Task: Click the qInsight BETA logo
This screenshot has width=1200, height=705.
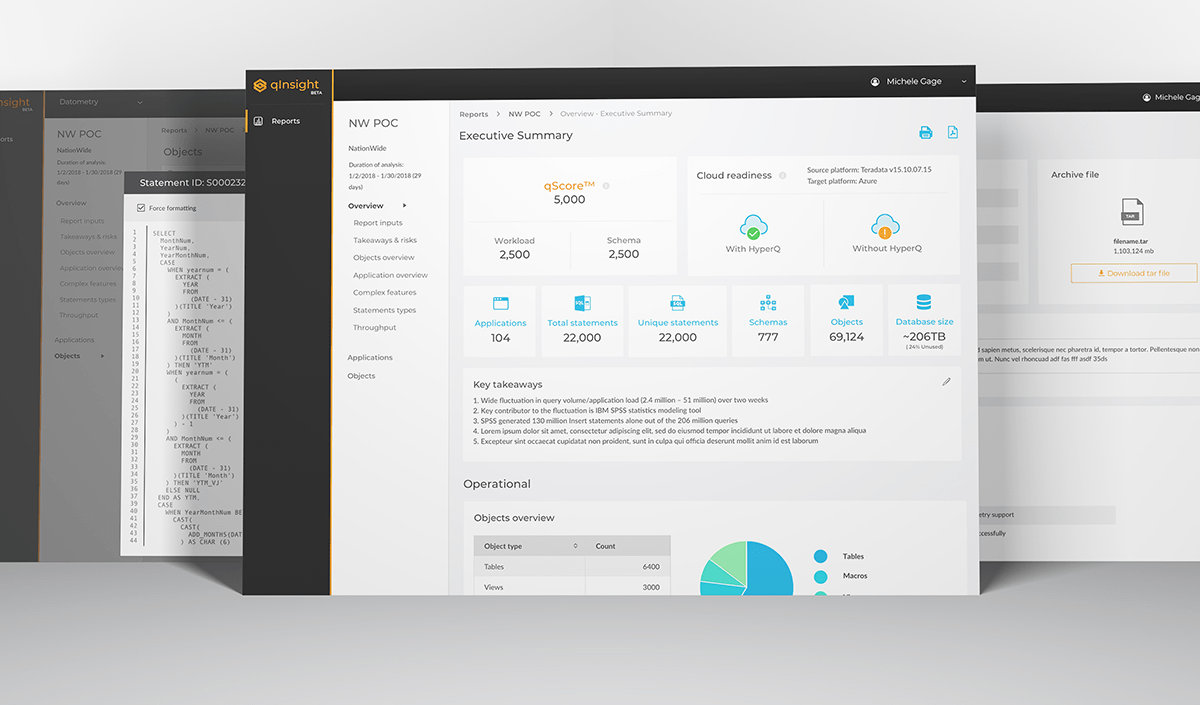Action: coord(288,85)
